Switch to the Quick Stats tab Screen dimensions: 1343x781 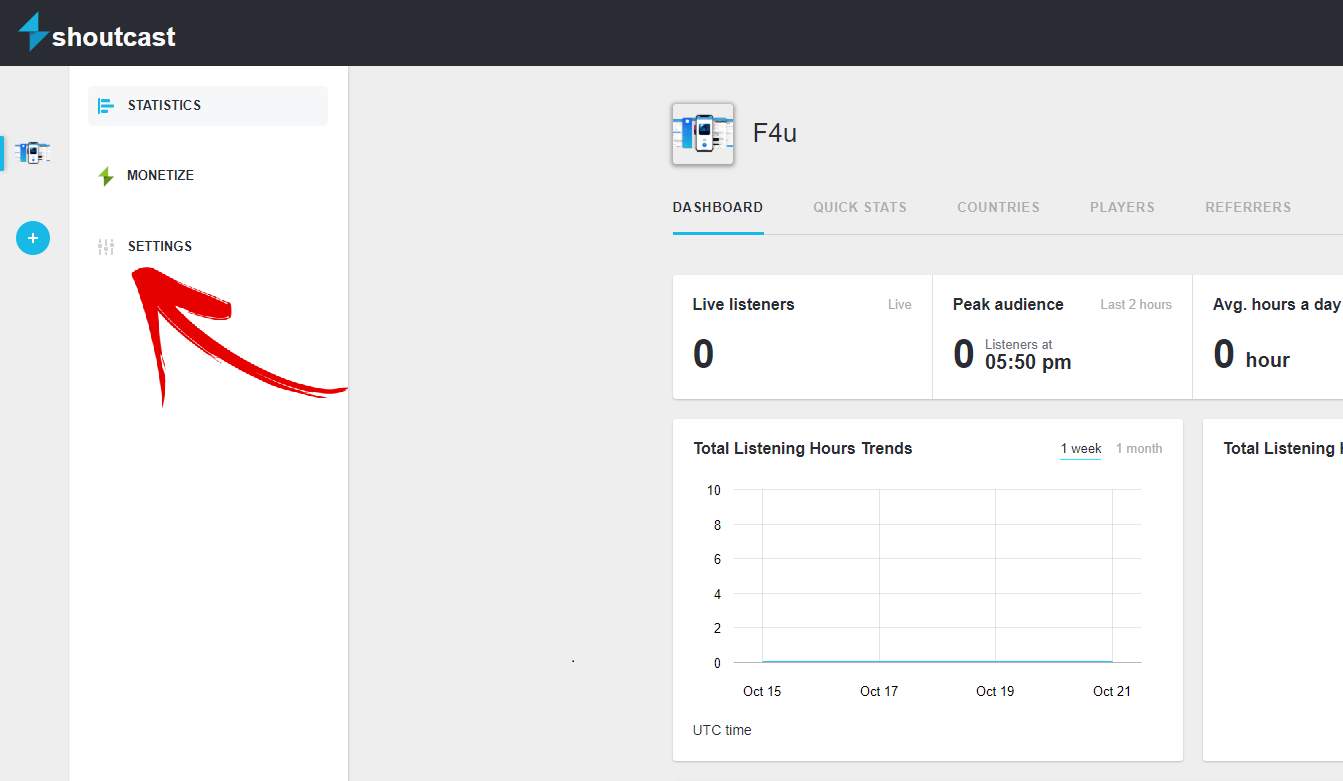[860, 208]
